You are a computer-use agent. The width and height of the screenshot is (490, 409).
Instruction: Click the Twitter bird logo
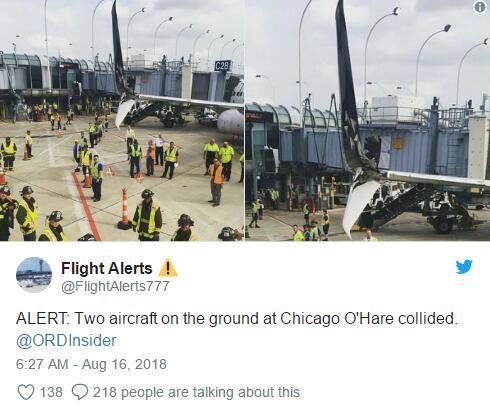464,267
